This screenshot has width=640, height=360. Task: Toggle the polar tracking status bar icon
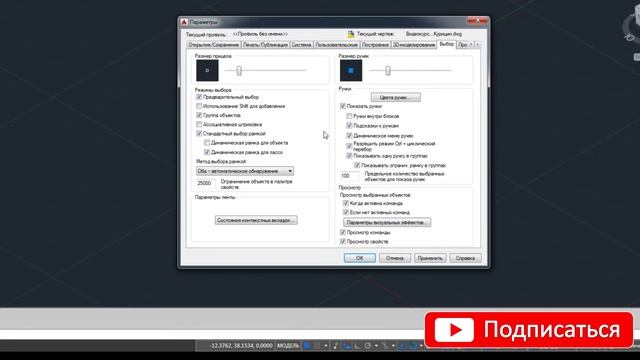coord(368,346)
